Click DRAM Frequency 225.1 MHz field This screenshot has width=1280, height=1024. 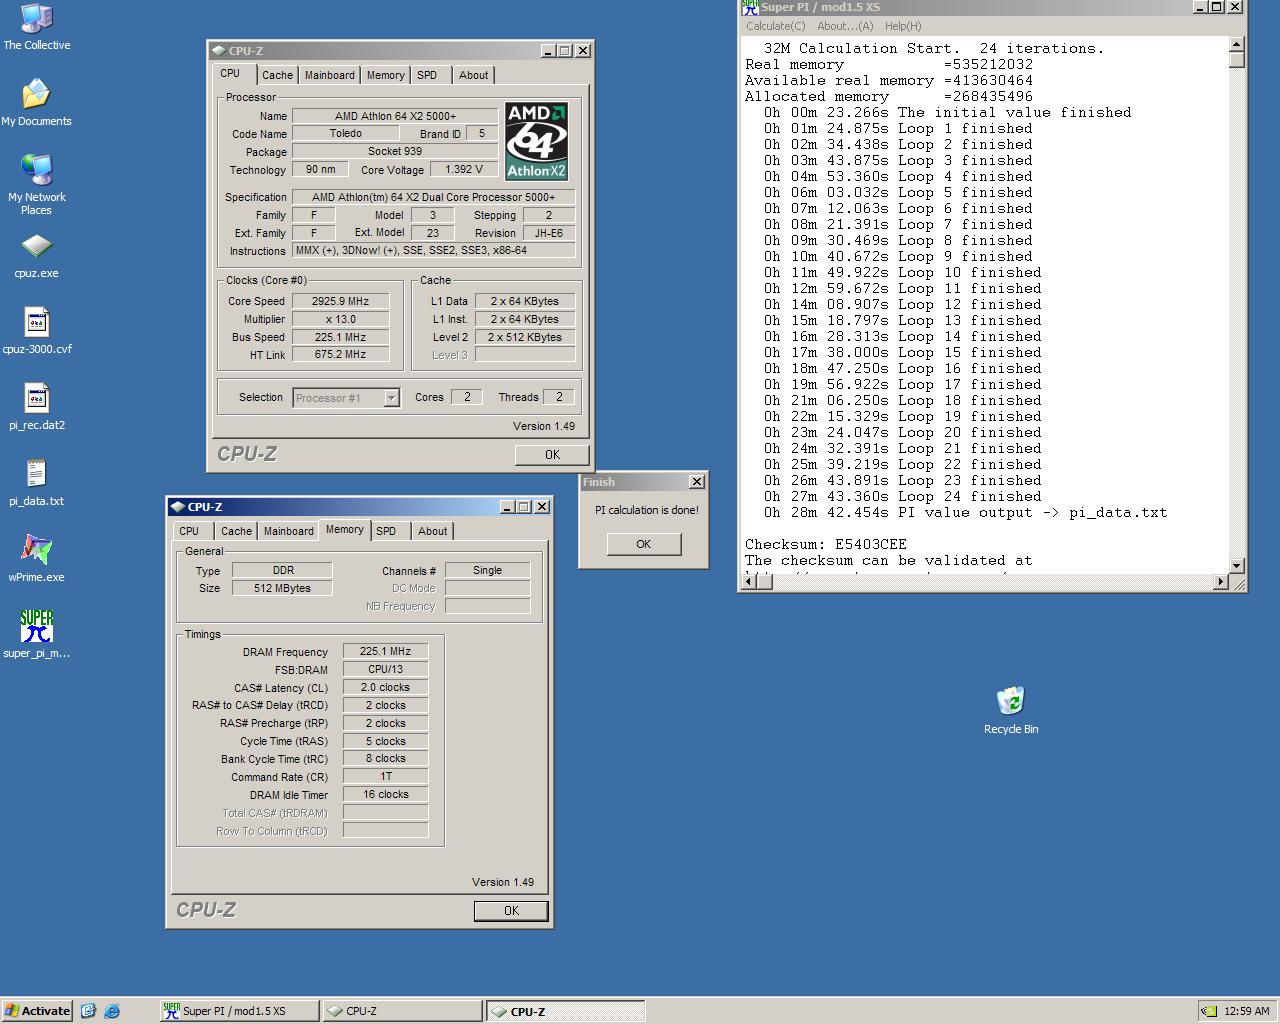pos(385,651)
